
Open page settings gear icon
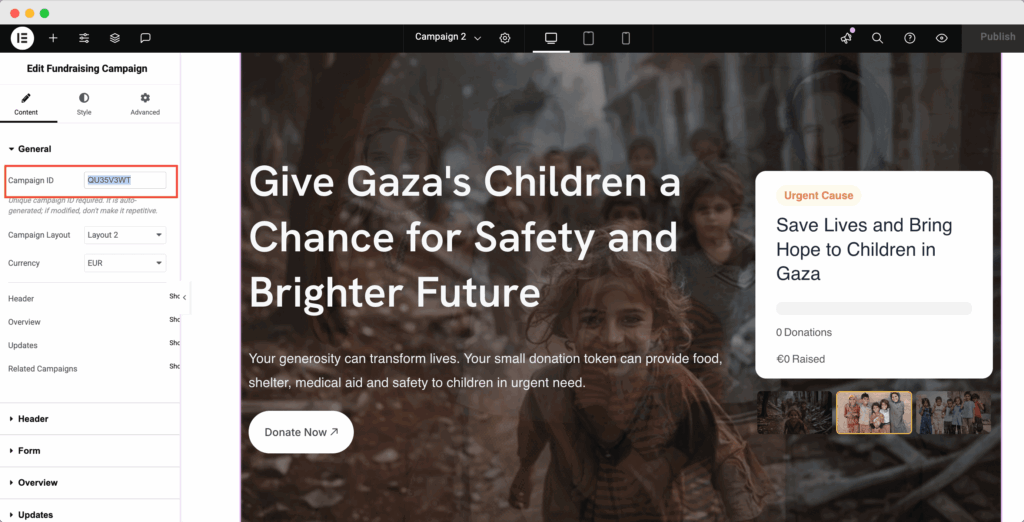pyautogui.click(x=505, y=38)
